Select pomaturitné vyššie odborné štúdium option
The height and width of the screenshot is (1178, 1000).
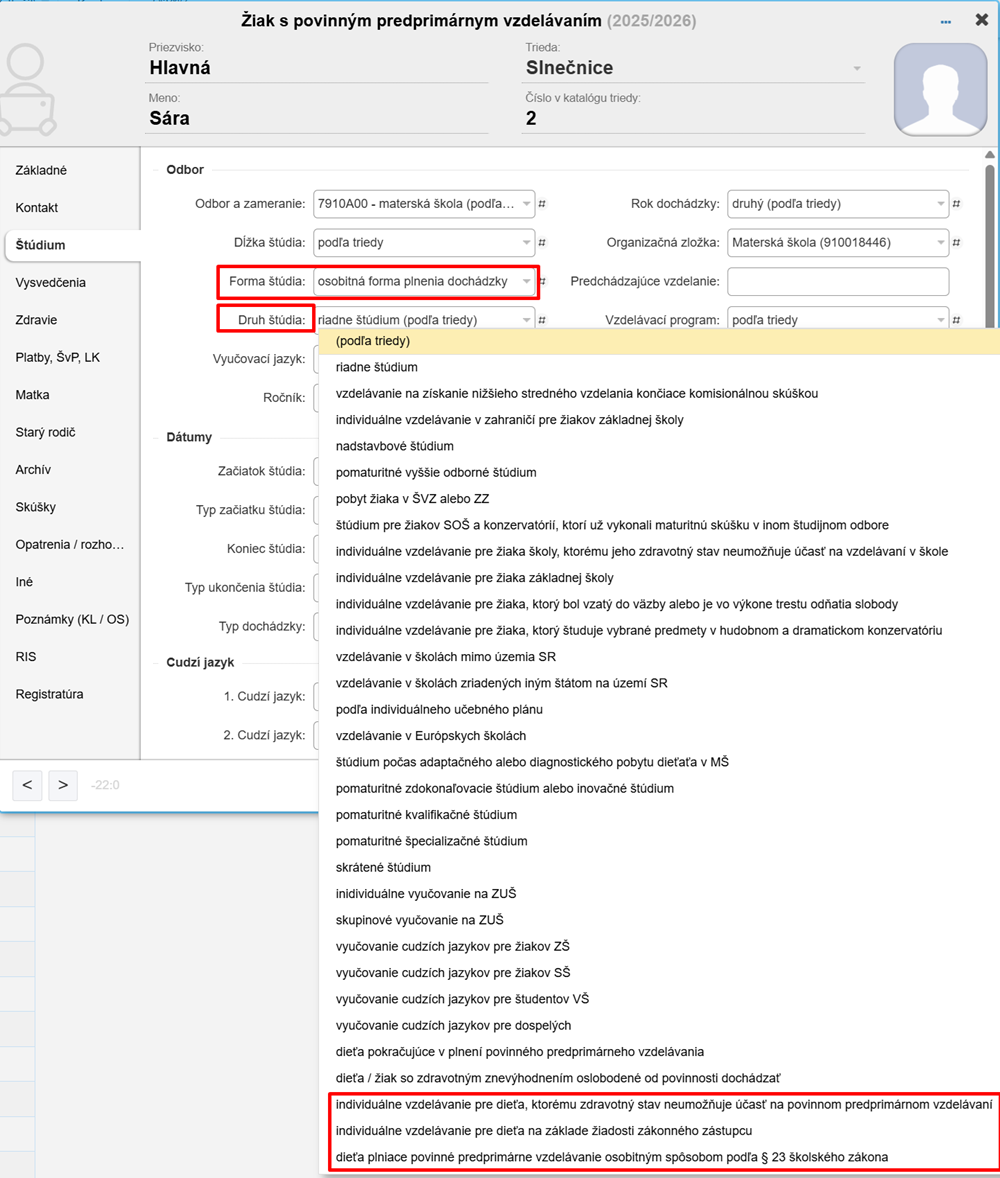click(659, 473)
